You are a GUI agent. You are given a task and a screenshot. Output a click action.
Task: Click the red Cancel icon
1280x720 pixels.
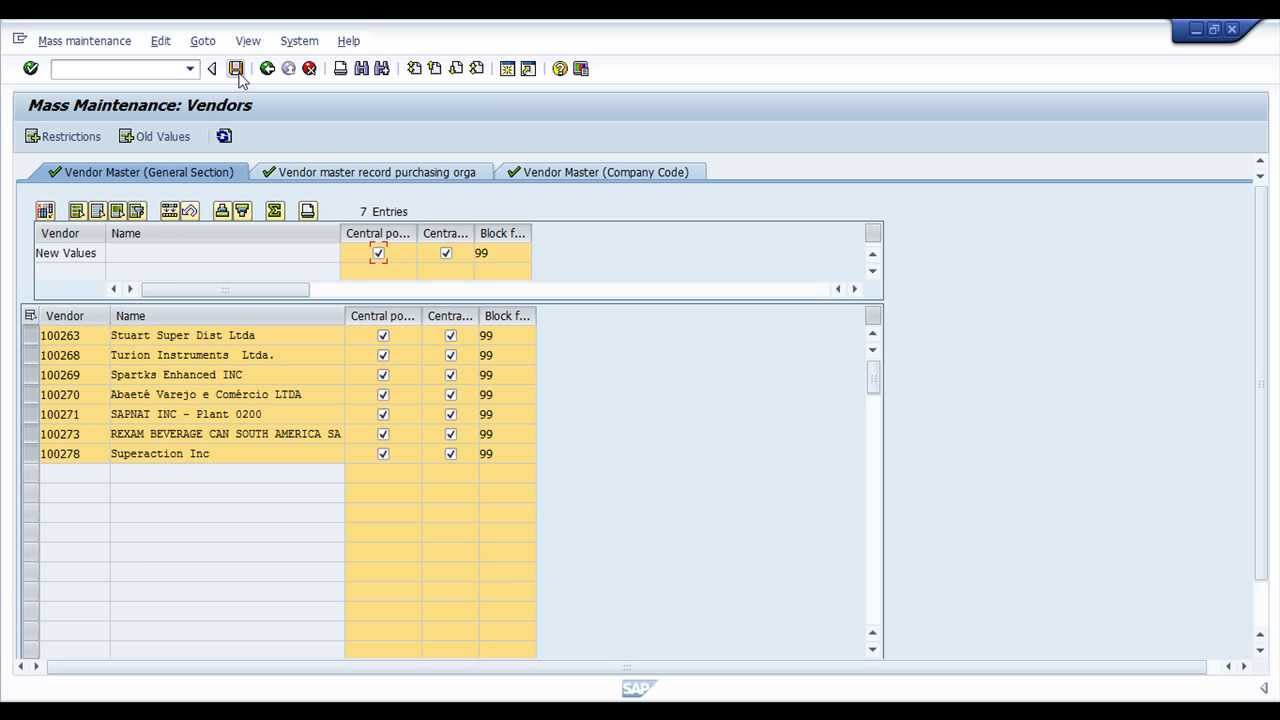[309, 69]
